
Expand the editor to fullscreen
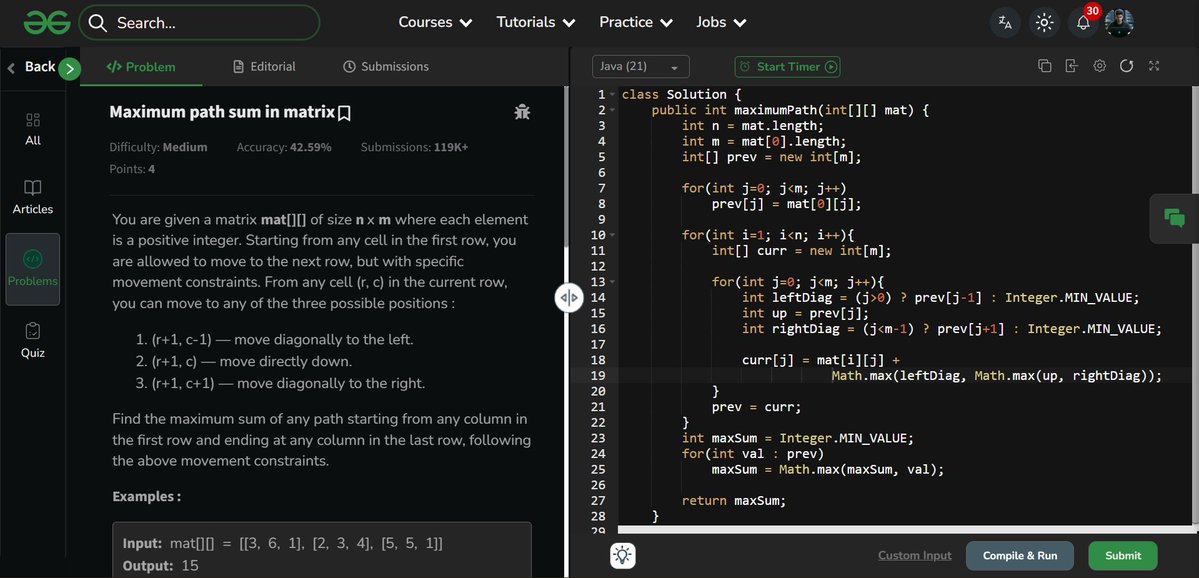coord(1153,64)
